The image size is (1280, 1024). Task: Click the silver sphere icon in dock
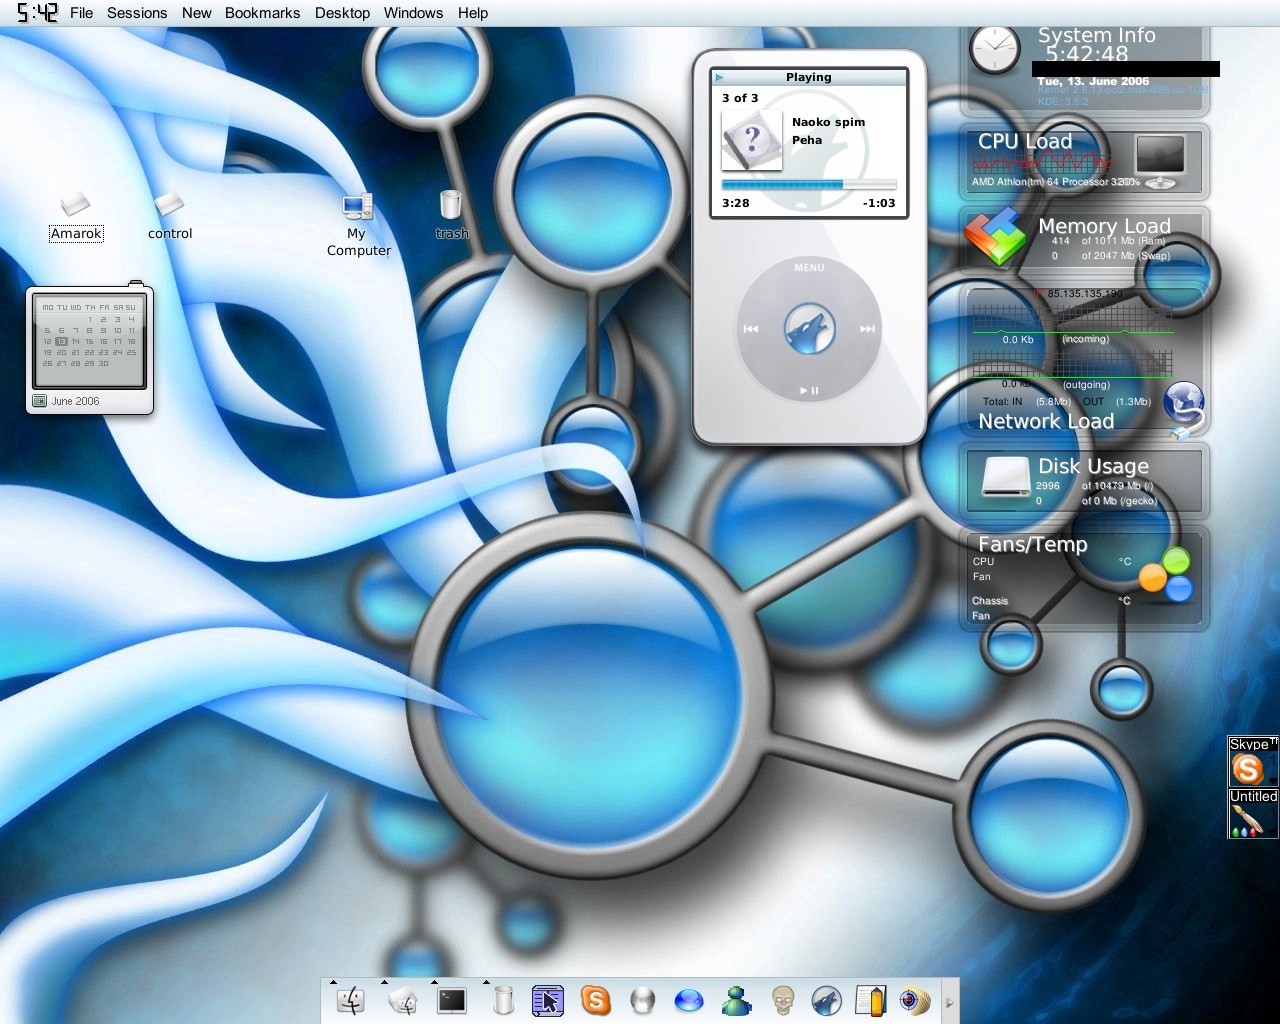pos(642,1000)
